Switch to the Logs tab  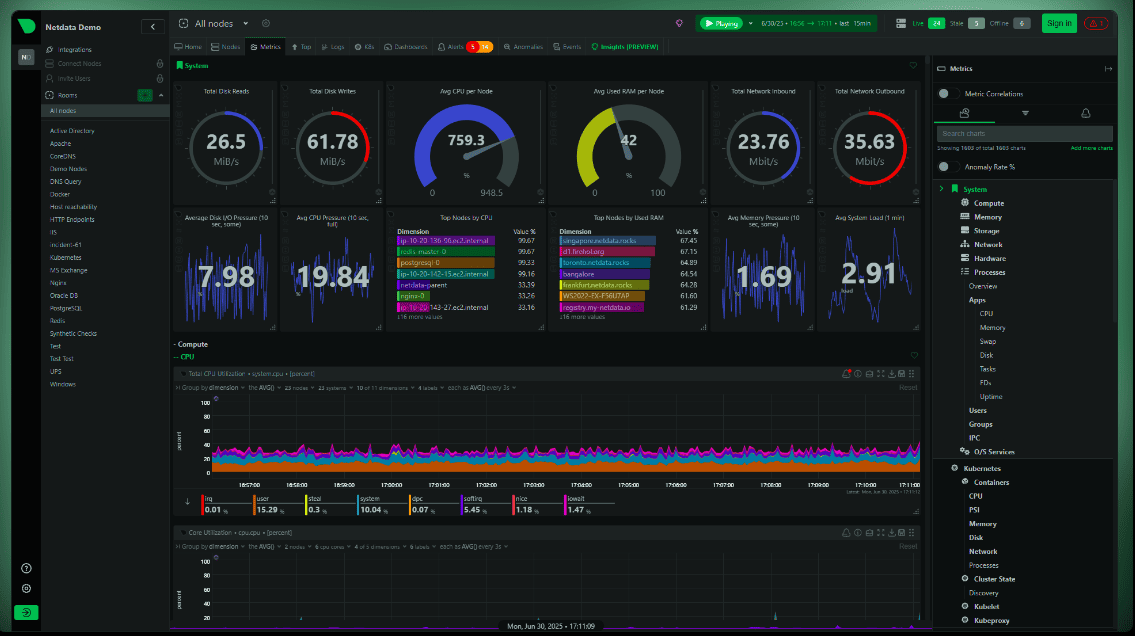[x=333, y=46]
